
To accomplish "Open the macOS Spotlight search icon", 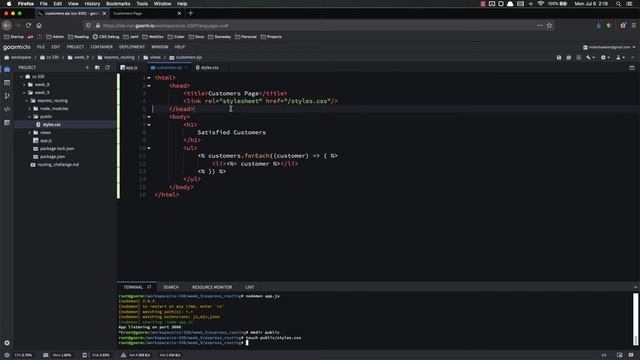I will click(x=618, y=4).
